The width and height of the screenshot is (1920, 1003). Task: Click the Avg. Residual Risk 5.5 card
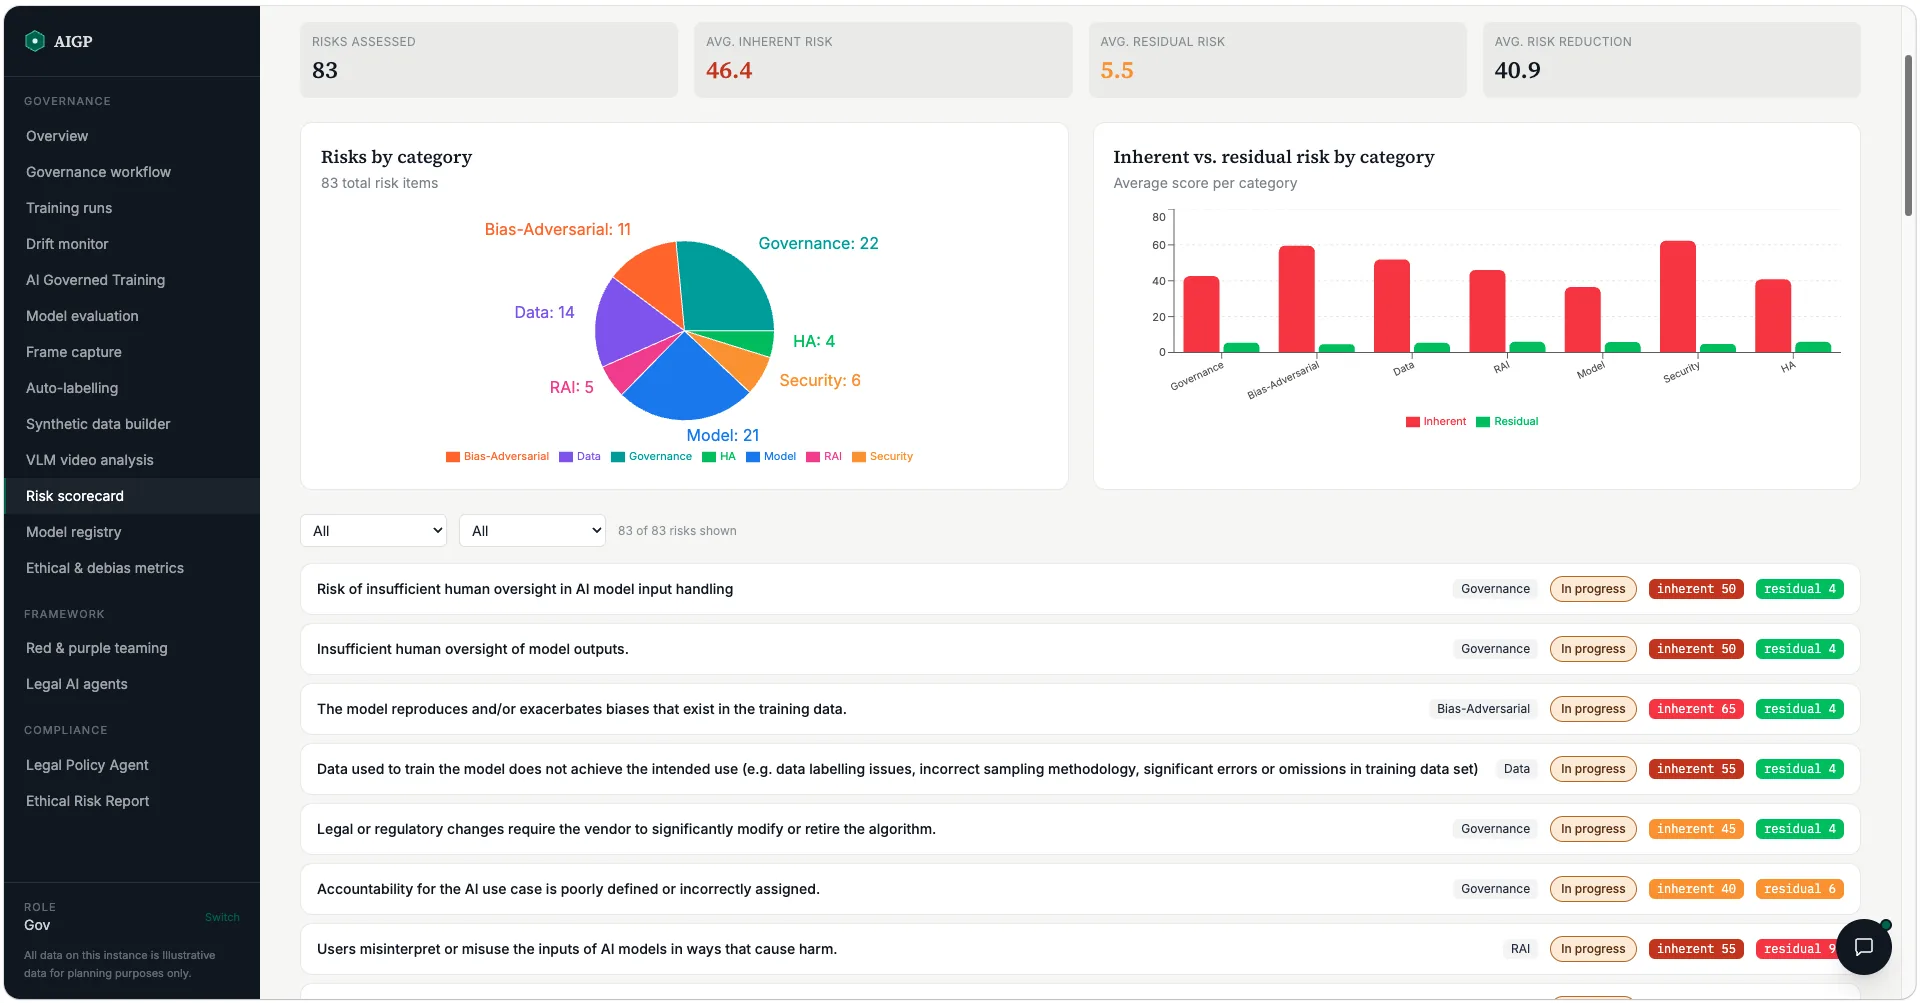click(x=1277, y=60)
